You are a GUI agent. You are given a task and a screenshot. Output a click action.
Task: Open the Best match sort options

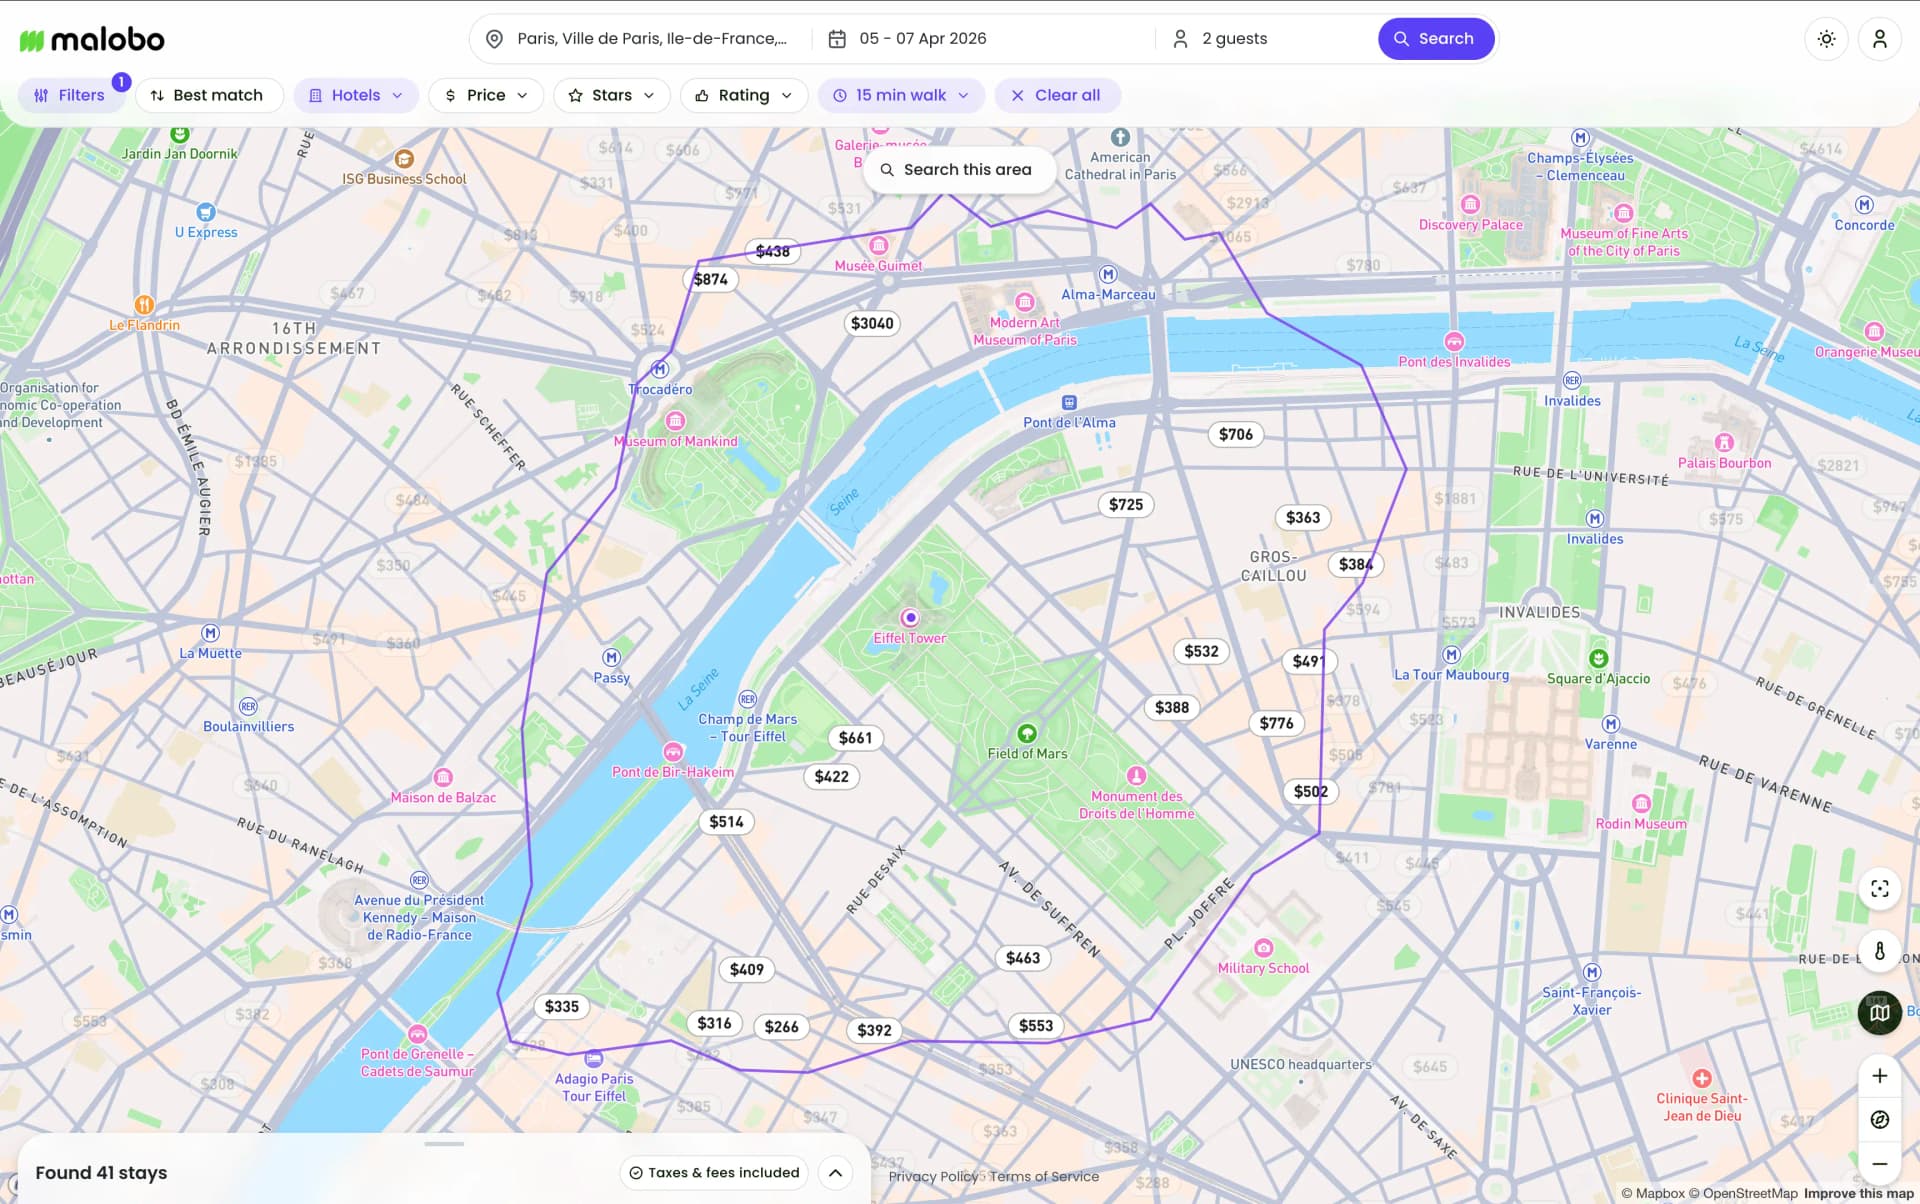coord(209,95)
